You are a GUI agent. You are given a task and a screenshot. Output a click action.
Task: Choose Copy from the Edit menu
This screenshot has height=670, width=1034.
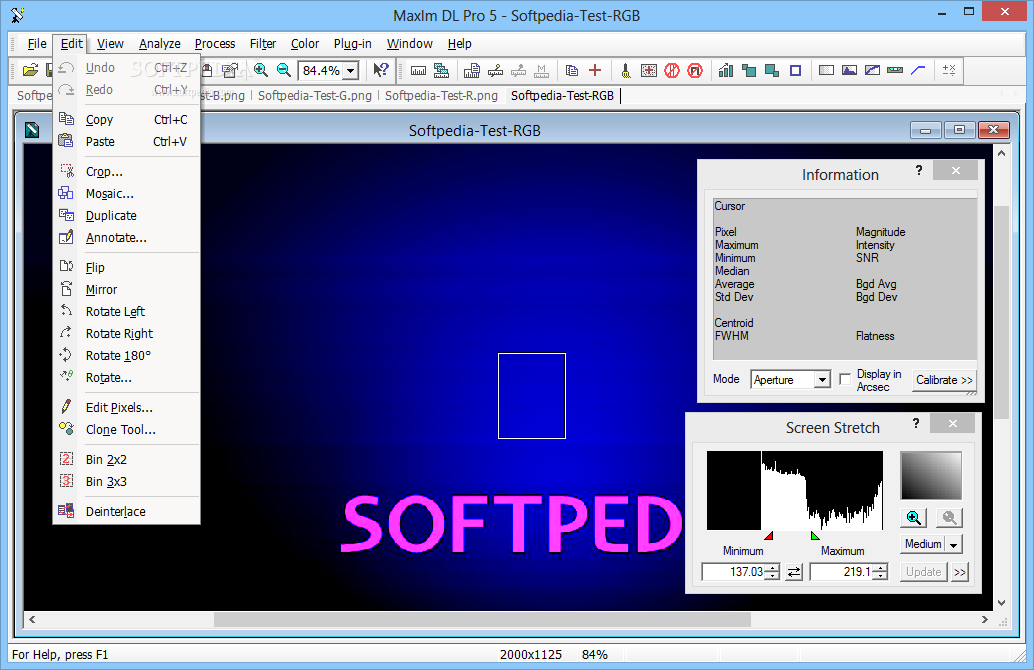pyautogui.click(x=126, y=119)
